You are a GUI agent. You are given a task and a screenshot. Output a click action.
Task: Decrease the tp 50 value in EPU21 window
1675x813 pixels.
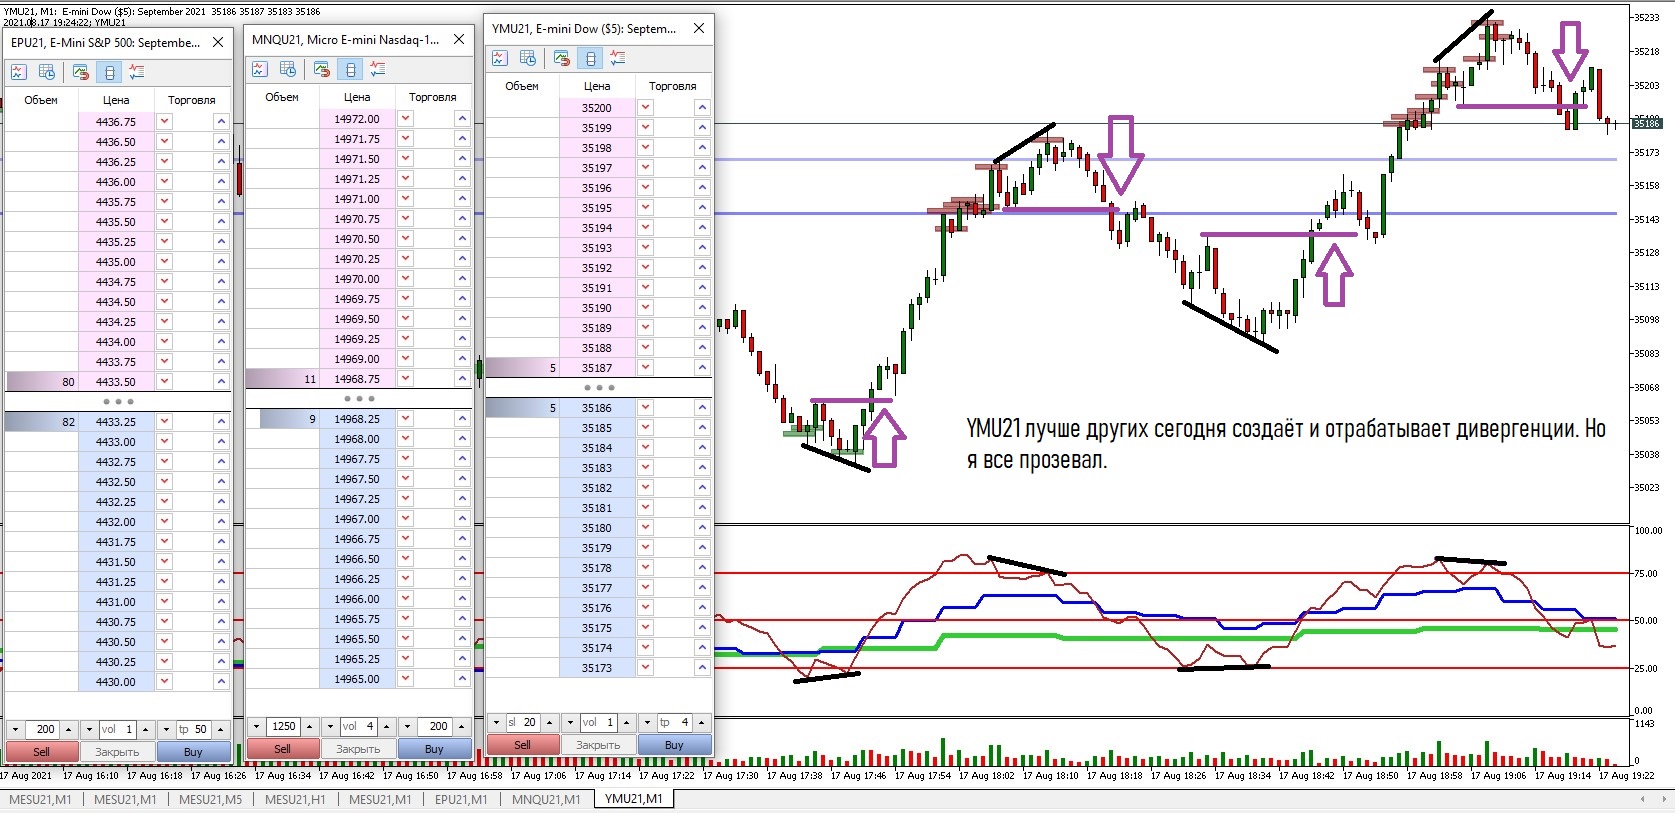point(166,729)
